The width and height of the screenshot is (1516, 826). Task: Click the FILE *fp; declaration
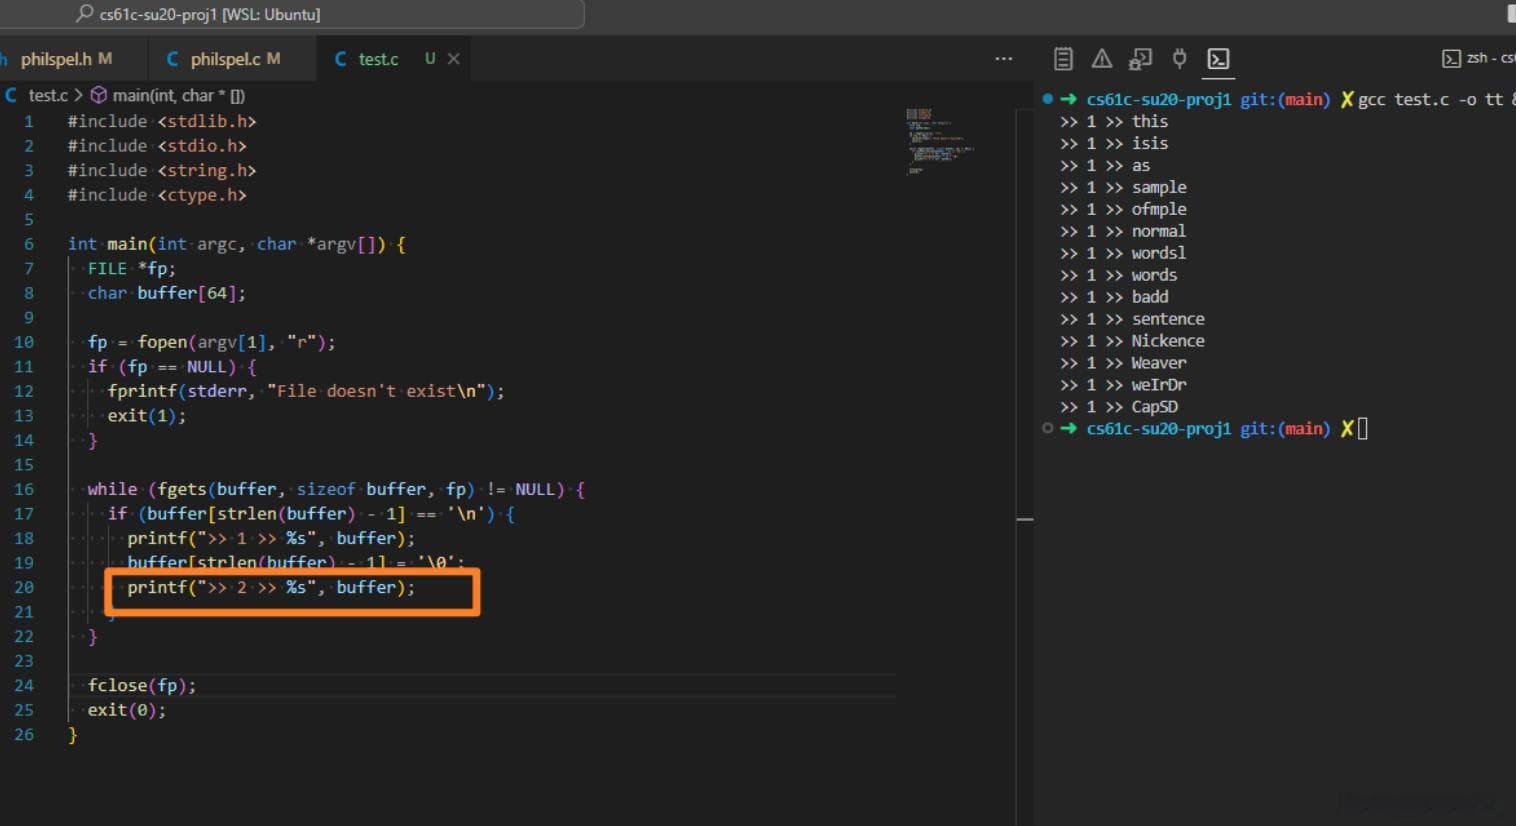(x=131, y=268)
